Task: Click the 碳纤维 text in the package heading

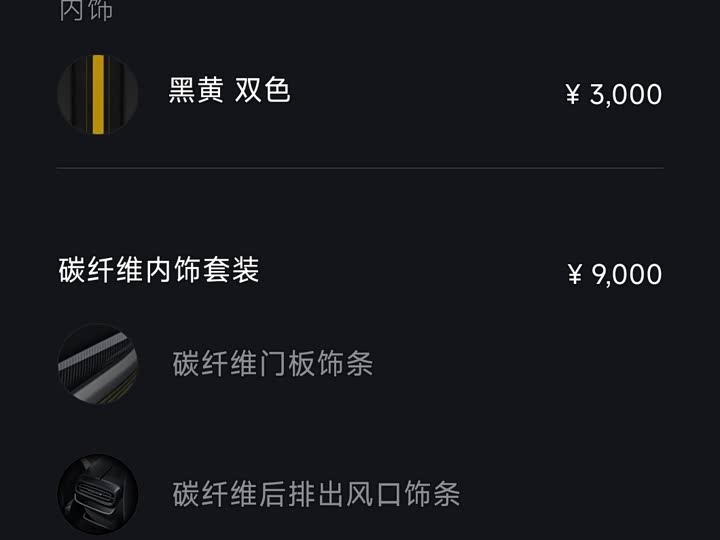Action: pos(101,270)
